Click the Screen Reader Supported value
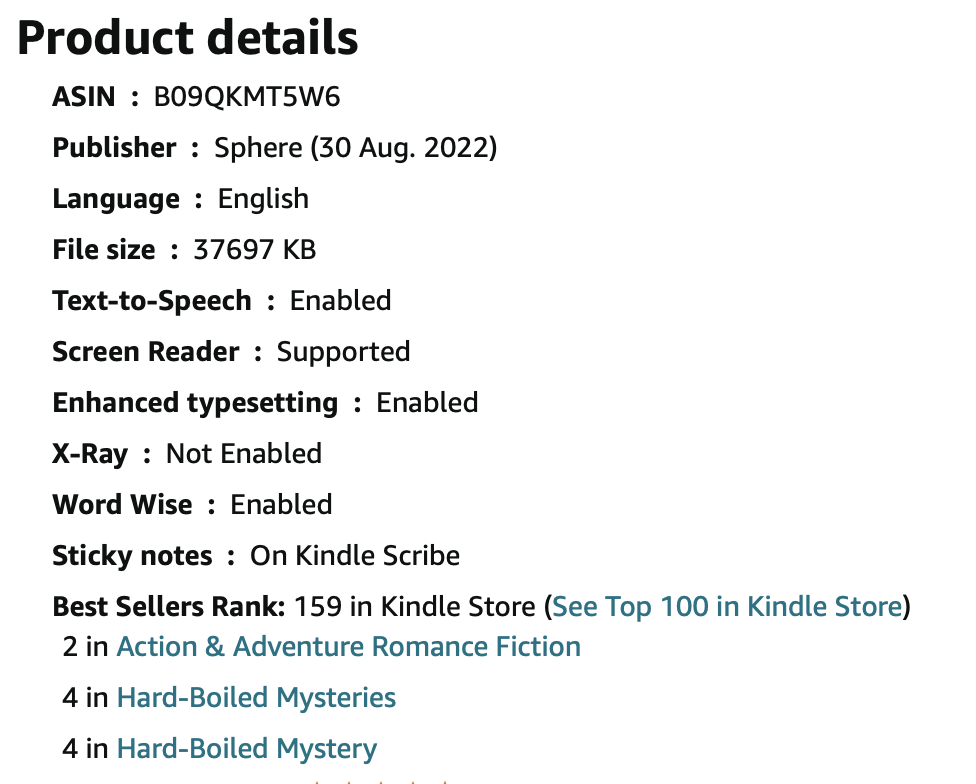The width and height of the screenshot is (976, 784). (344, 352)
